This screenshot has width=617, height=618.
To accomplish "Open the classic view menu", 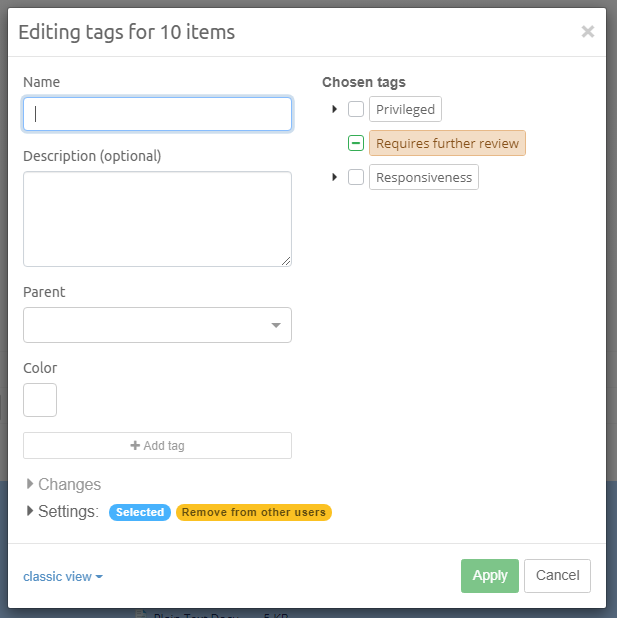I will pyautogui.click(x=63, y=576).
